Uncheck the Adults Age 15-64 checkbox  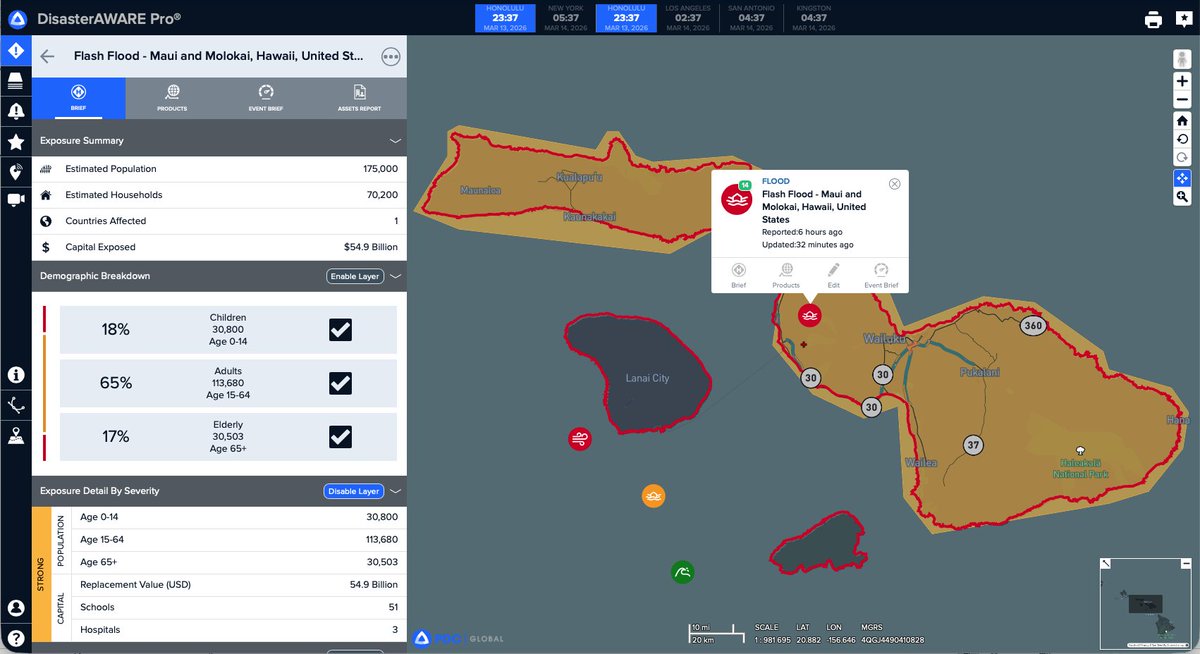340,383
